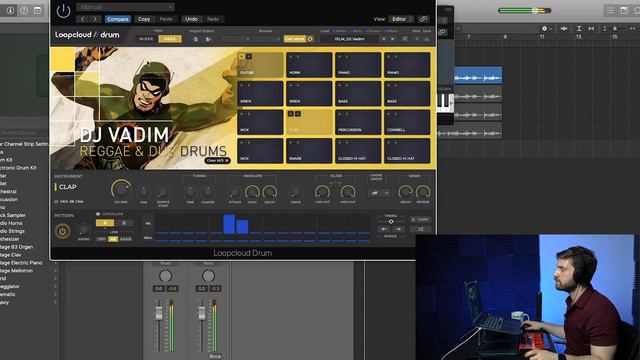This screenshot has width=640, height=360.
Task: Select the ROLL lane
Action: (x=148, y=238)
